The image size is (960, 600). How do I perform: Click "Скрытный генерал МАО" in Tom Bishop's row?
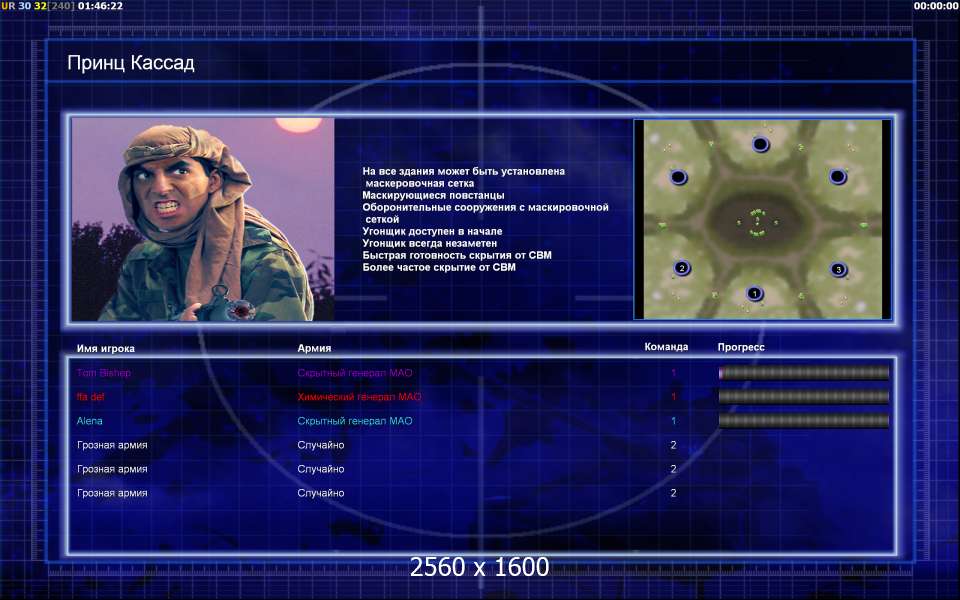click(354, 373)
